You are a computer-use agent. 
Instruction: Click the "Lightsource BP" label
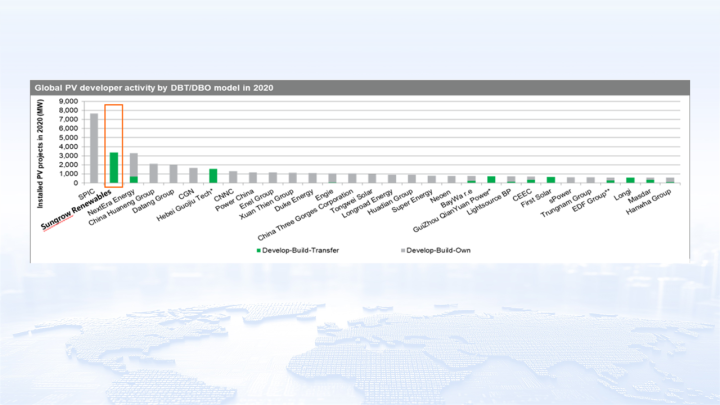(489, 202)
